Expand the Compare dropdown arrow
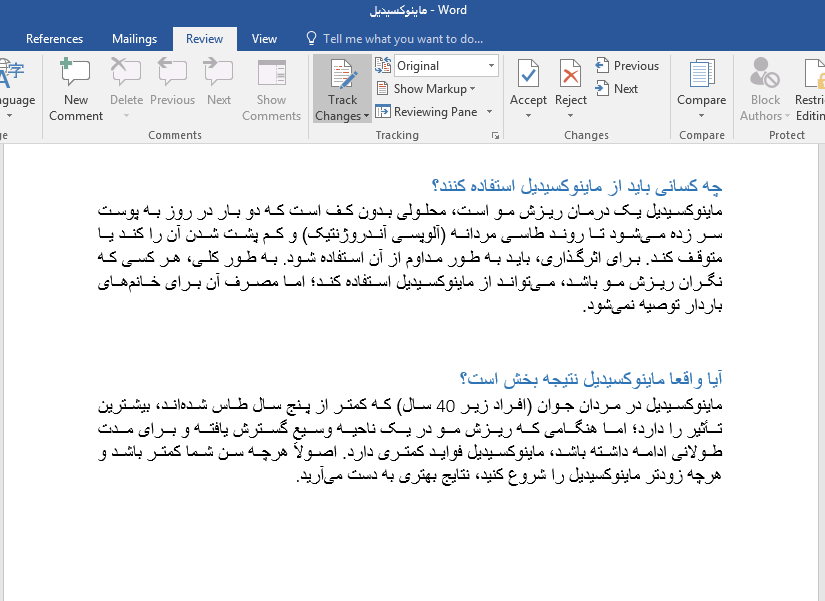Image resolution: width=825 pixels, height=601 pixels. point(701,116)
